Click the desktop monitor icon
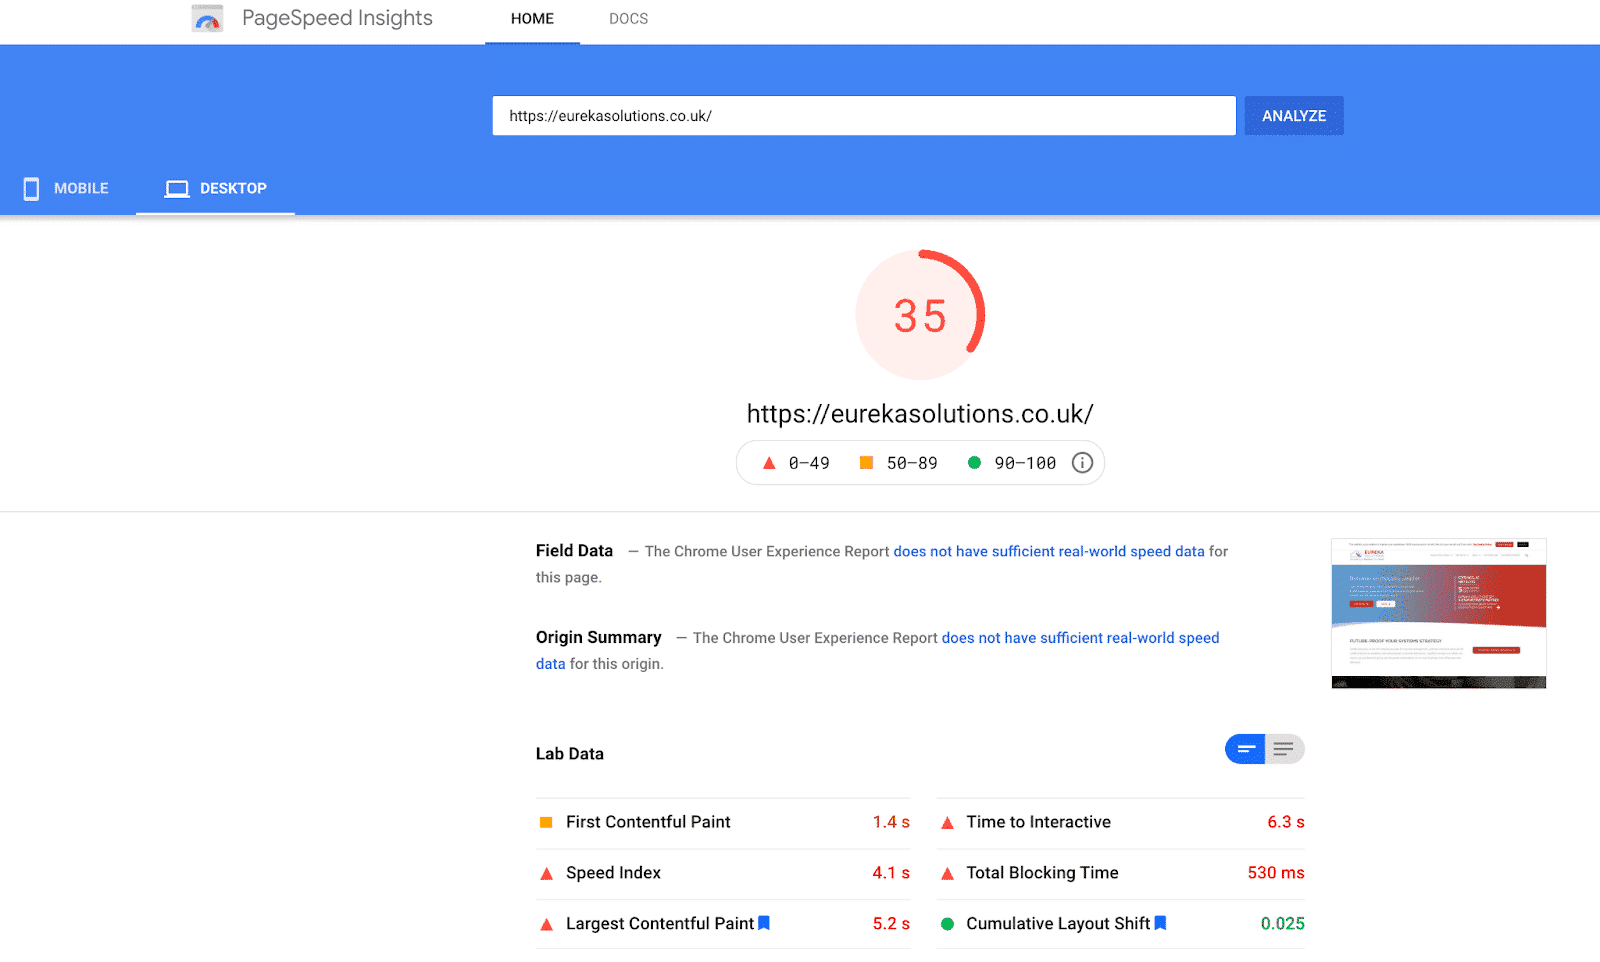 pos(177,188)
